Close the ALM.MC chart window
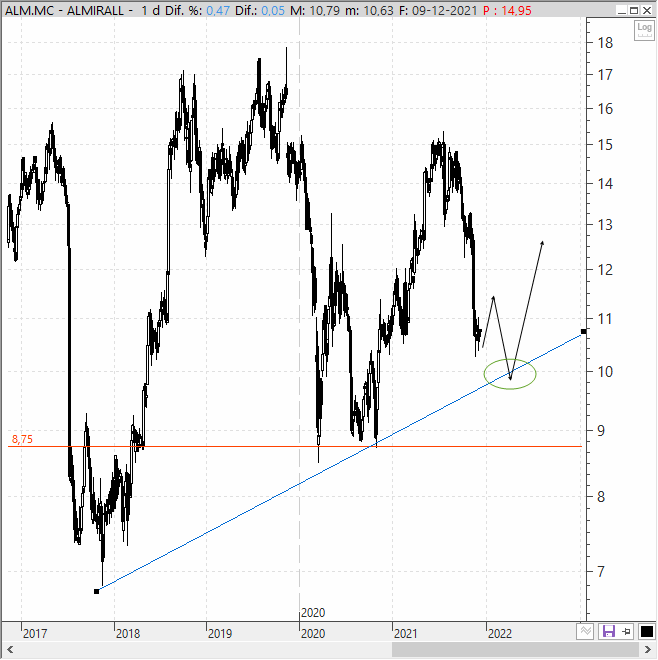 pos(647,11)
